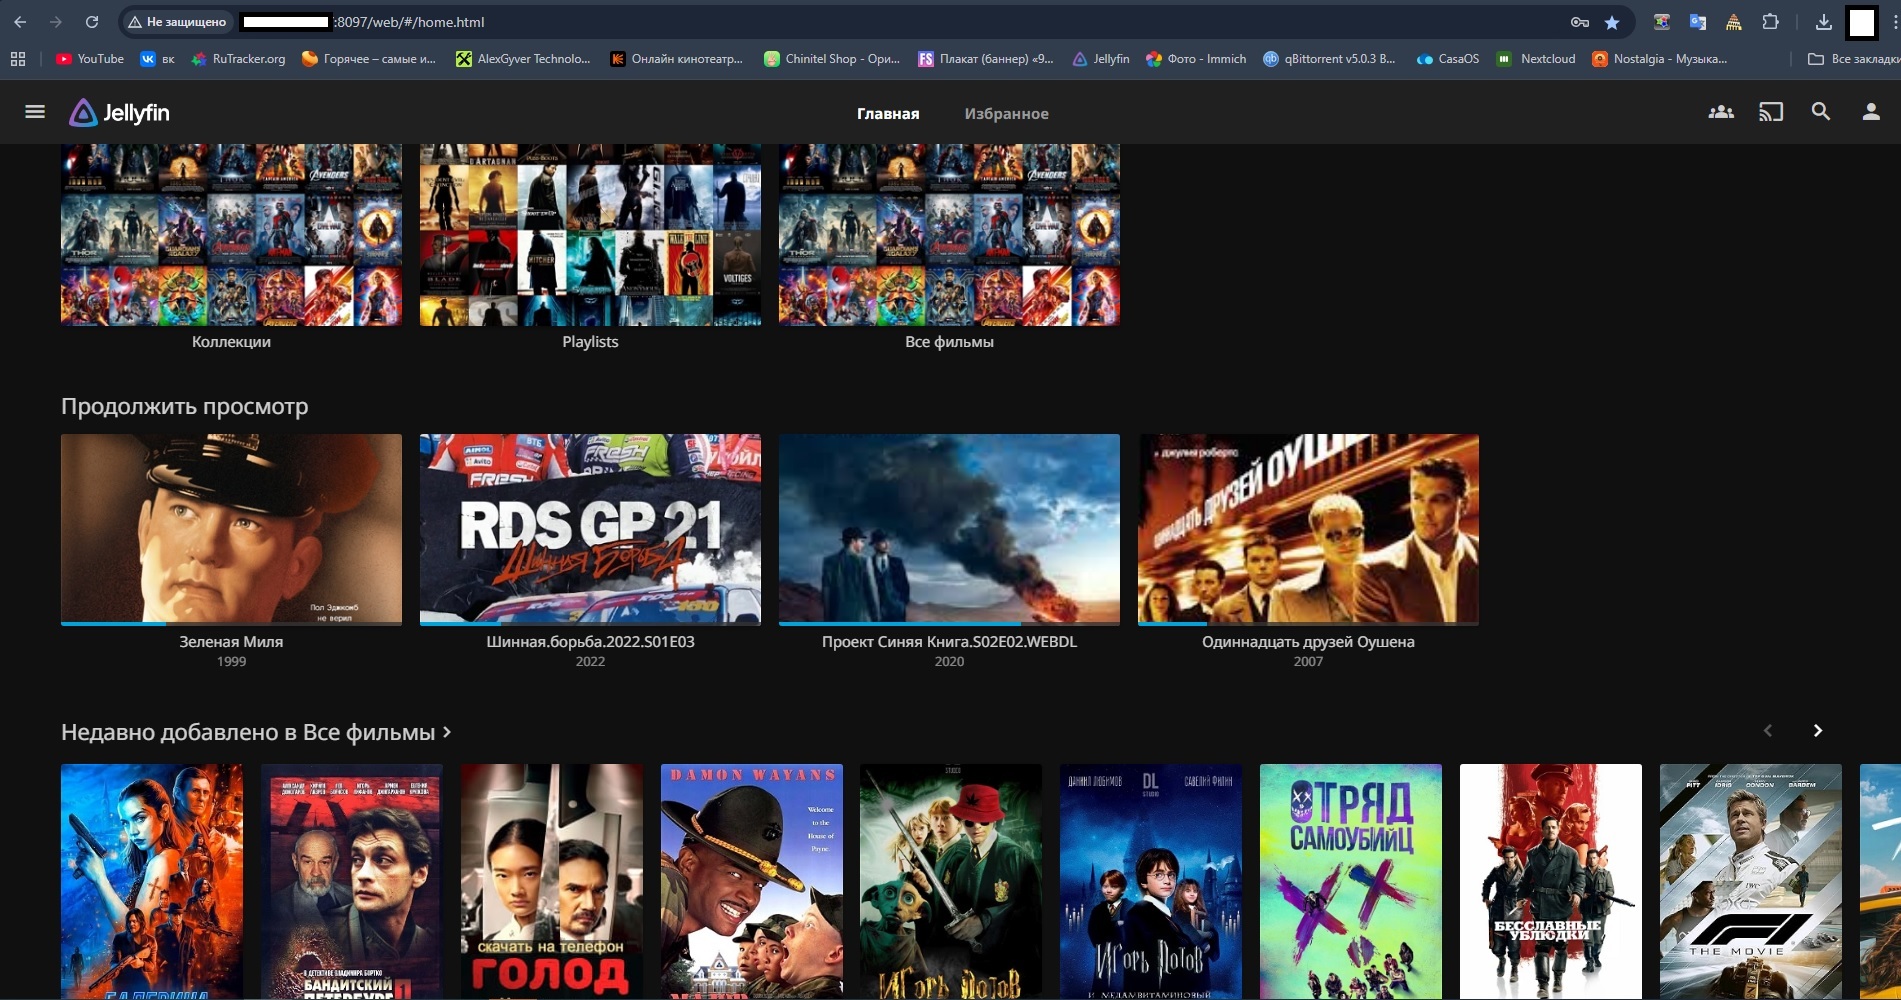Open the browser extensions puzzle icon
Screen dimensions: 1901x1000
point(1770,22)
